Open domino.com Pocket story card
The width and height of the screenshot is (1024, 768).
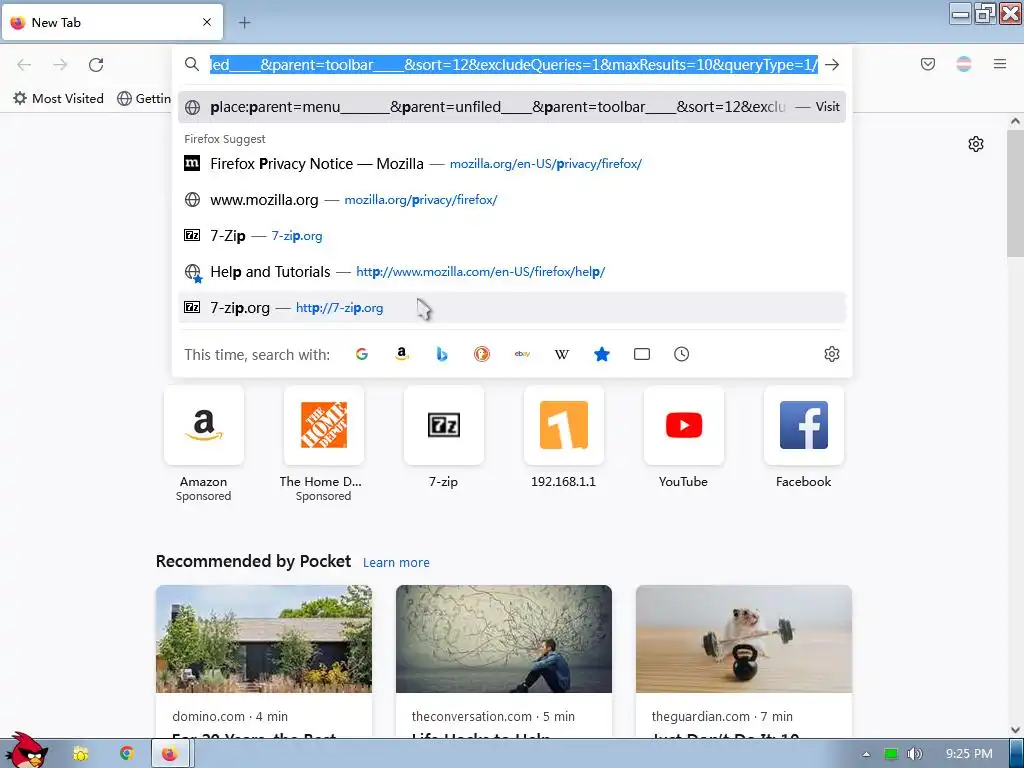click(x=264, y=662)
